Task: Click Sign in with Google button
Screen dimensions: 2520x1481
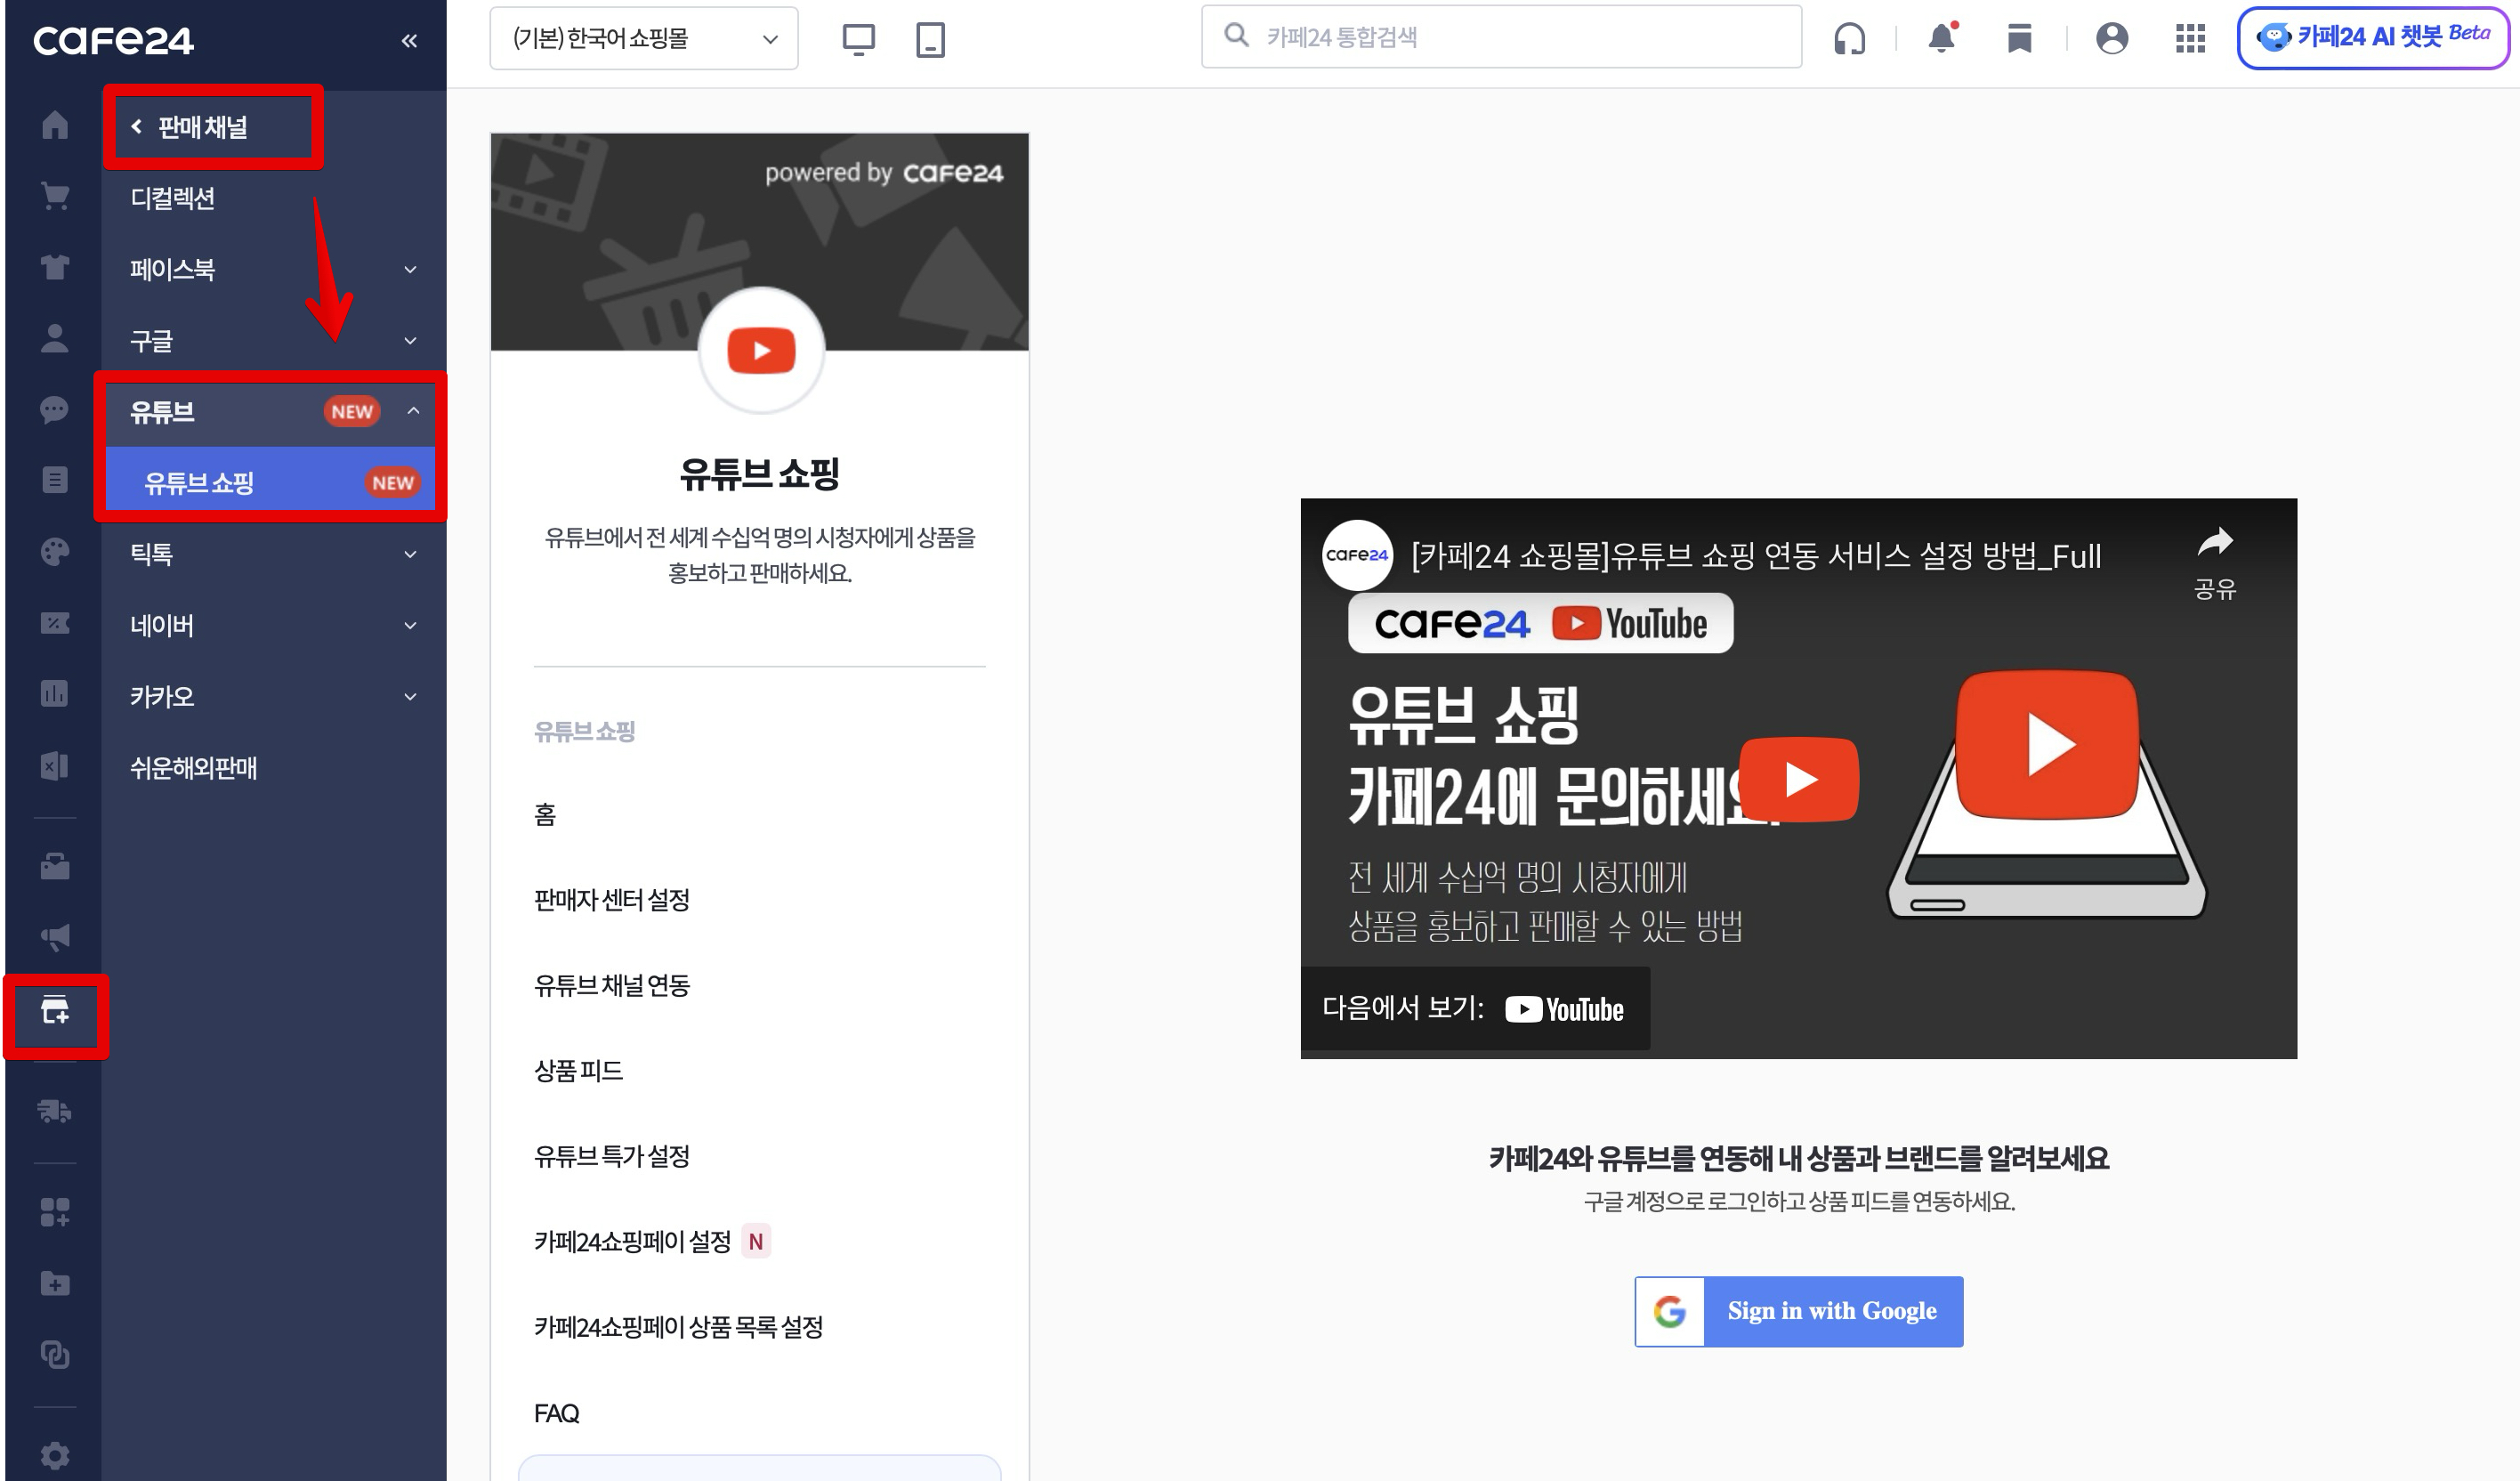Action: point(1798,1311)
